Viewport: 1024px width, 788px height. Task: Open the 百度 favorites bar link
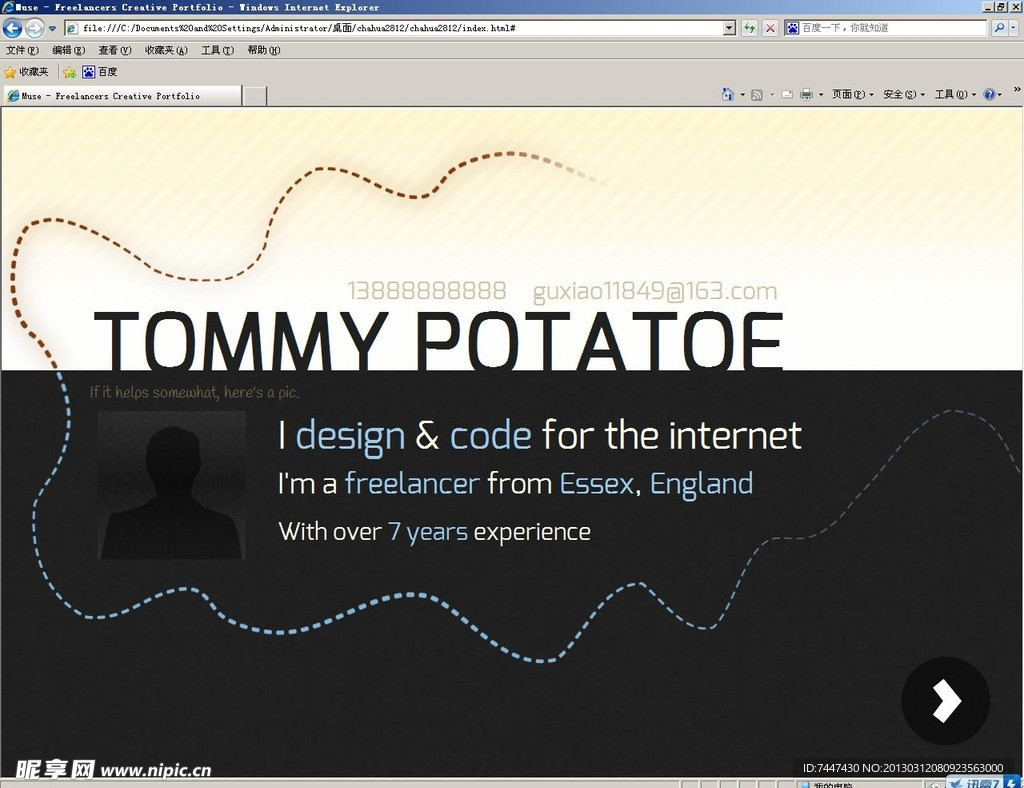coord(100,72)
